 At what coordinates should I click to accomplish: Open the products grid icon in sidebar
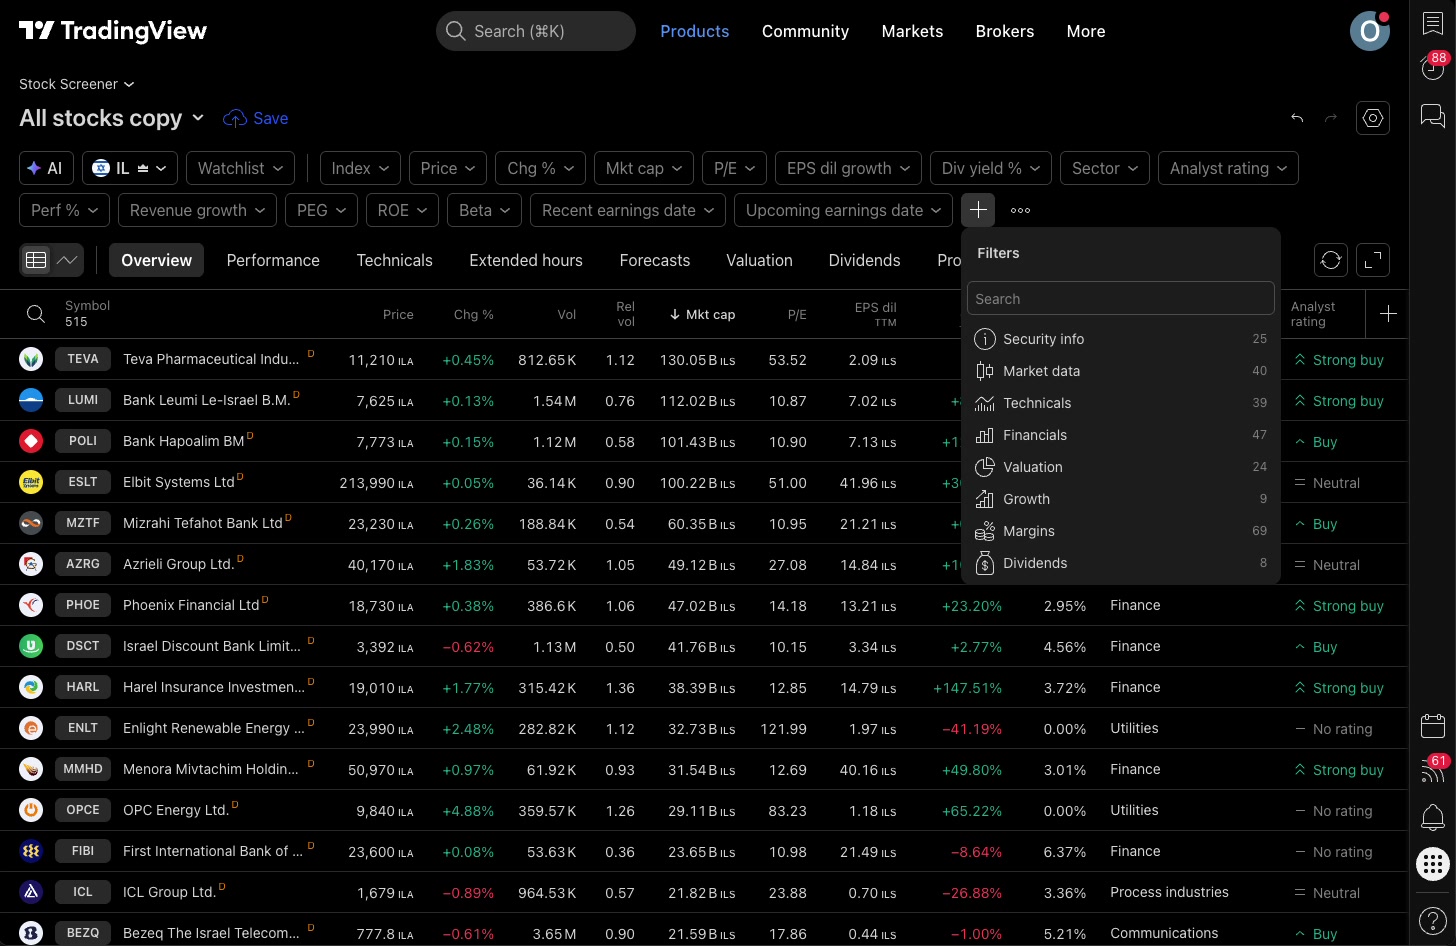[1433, 864]
